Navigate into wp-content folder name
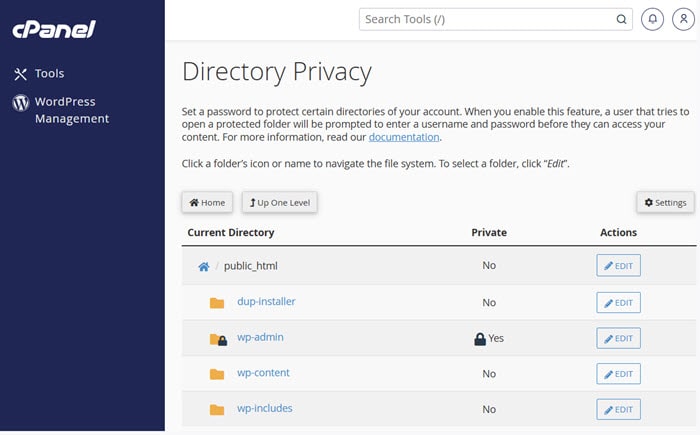Screen dimensions: 700x435 coord(263,373)
